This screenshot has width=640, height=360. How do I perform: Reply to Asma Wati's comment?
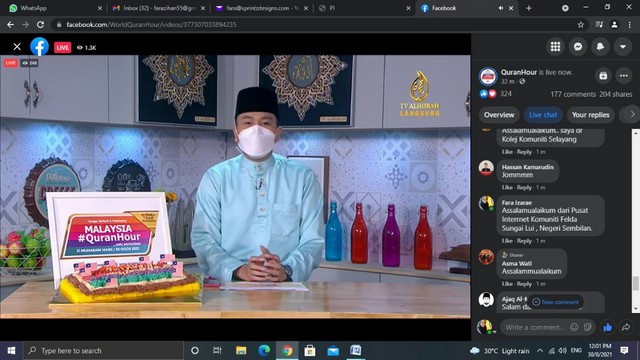[x=524, y=284]
